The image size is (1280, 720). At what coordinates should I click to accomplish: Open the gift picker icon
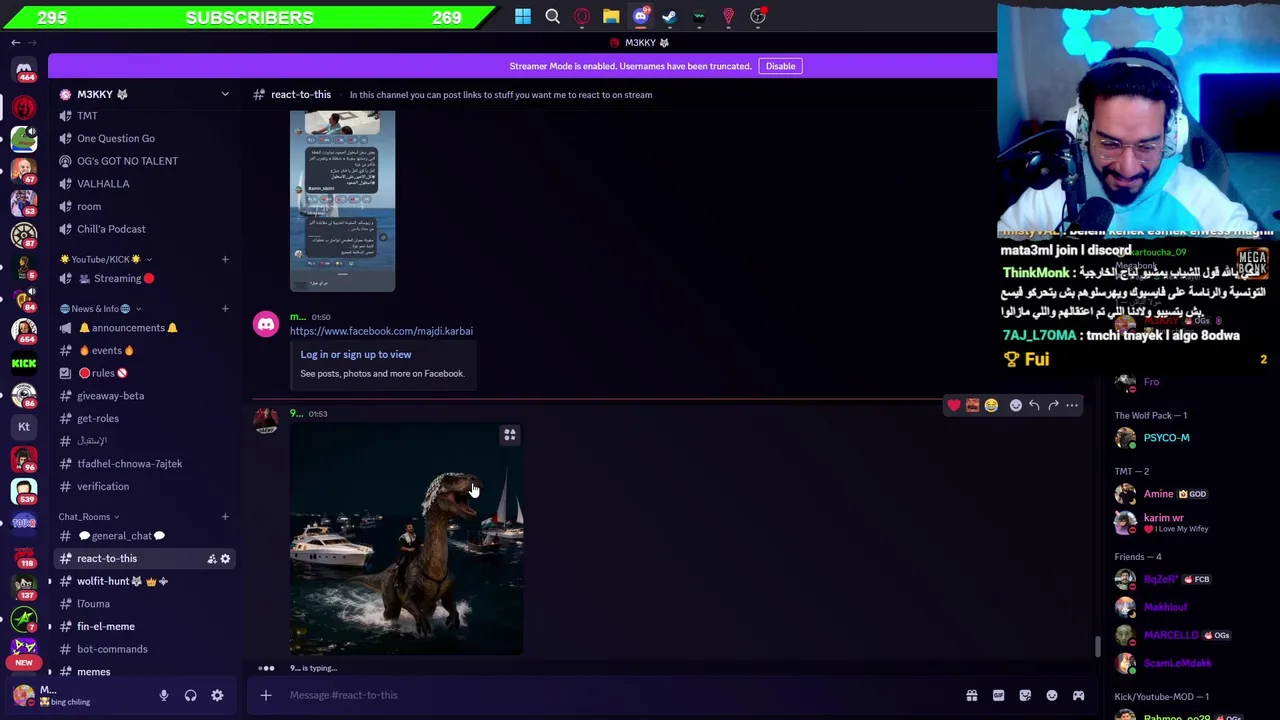click(x=971, y=695)
